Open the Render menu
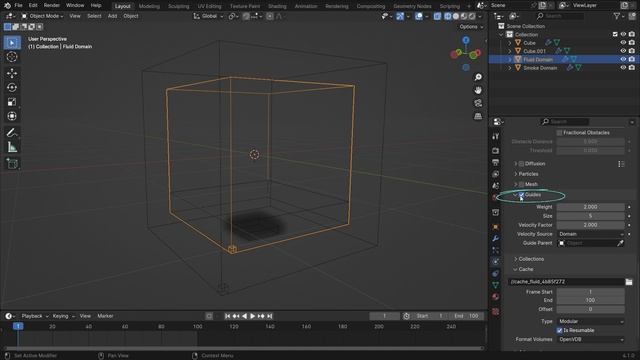 (52, 6)
